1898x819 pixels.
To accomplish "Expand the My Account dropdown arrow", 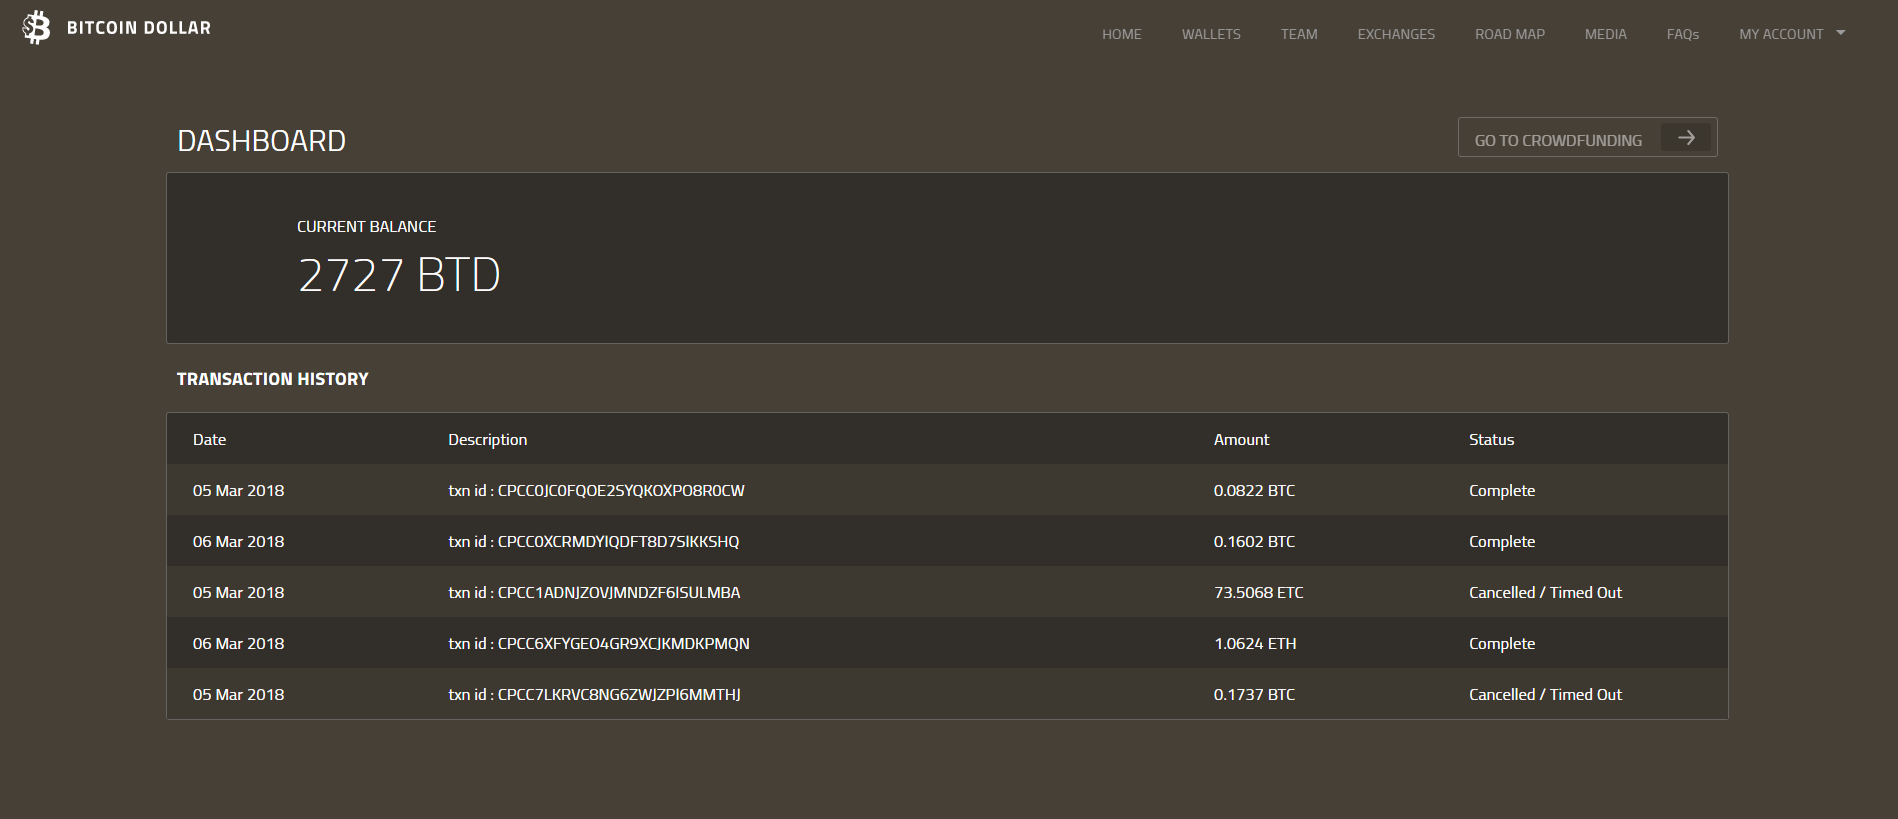I will pos(1841,33).
